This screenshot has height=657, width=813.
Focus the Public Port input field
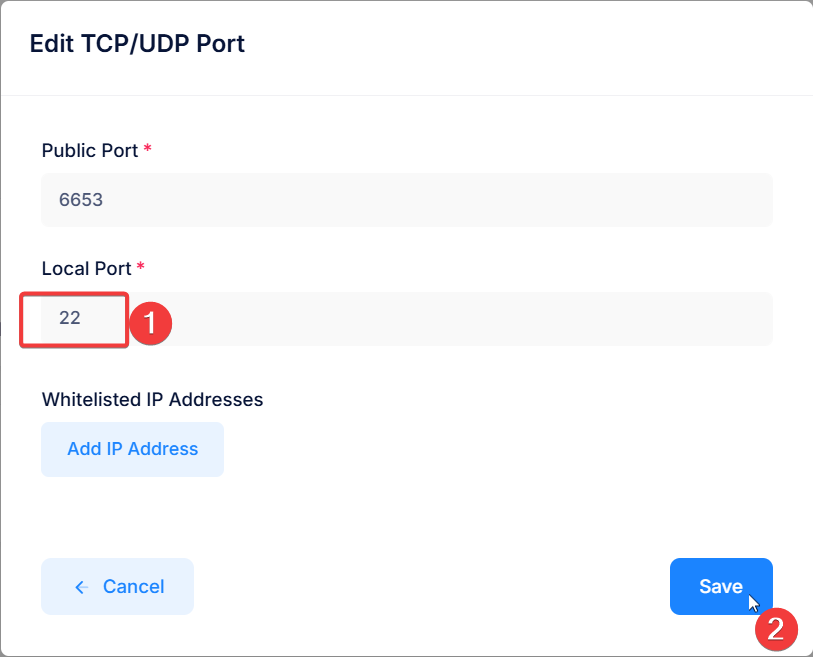tap(406, 200)
